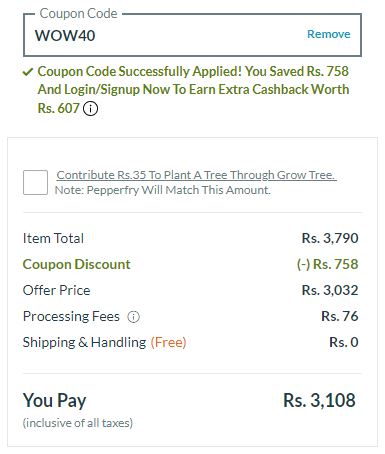Click the Offer Price value Rs. 3,032

point(330,290)
